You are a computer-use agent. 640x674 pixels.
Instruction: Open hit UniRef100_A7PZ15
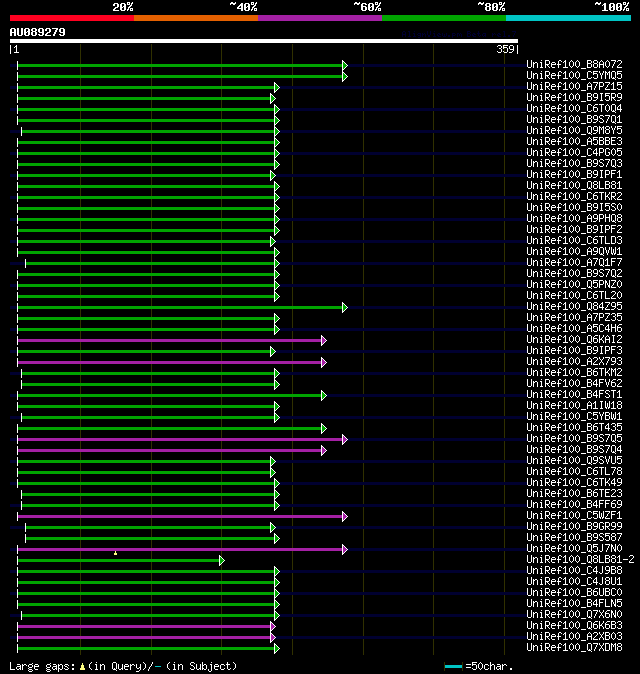pyautogui.click(x=574, y=86)
